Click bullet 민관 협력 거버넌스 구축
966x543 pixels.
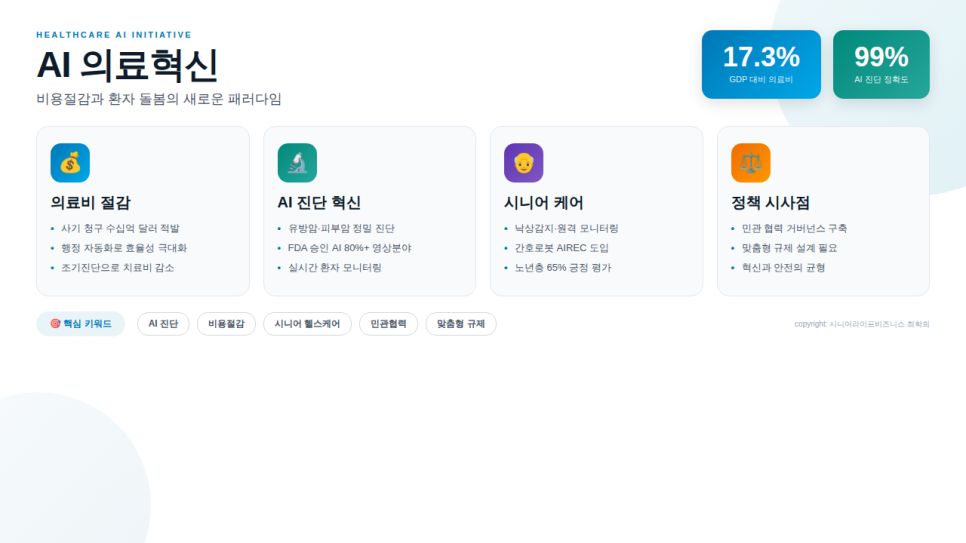(794, 229)
